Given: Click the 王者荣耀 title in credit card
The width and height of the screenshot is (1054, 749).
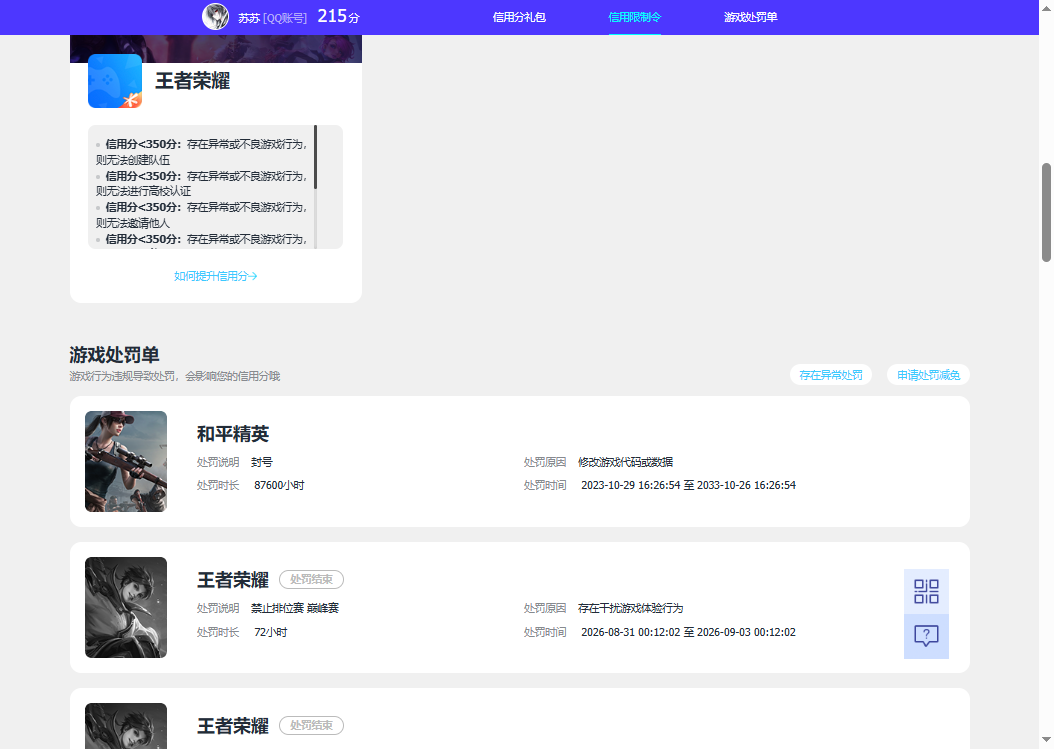Looking at the screenshot, I should coord(193,81).
